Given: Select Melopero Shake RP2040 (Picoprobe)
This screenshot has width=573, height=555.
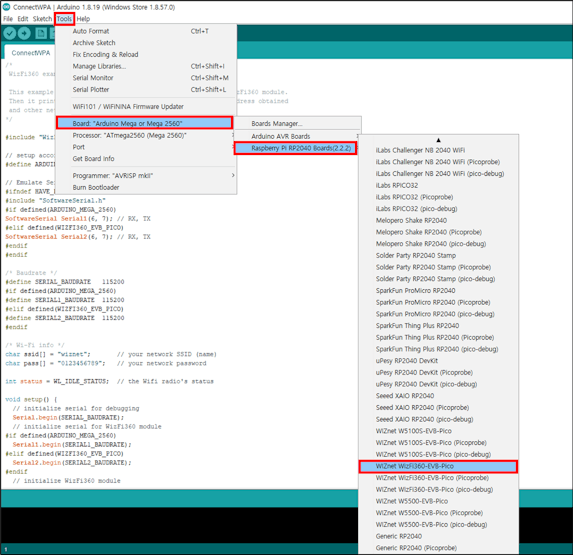Looking at the screenshot, I should click(x=439, y=232).
